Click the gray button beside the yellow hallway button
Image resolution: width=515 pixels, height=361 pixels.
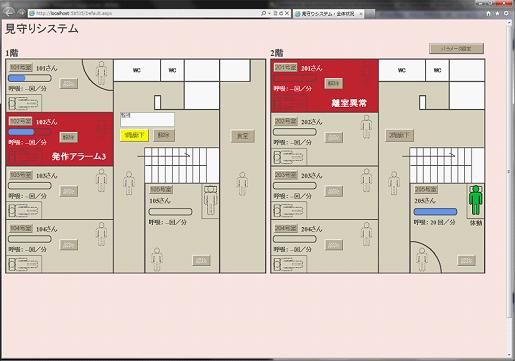coord(164,135)
